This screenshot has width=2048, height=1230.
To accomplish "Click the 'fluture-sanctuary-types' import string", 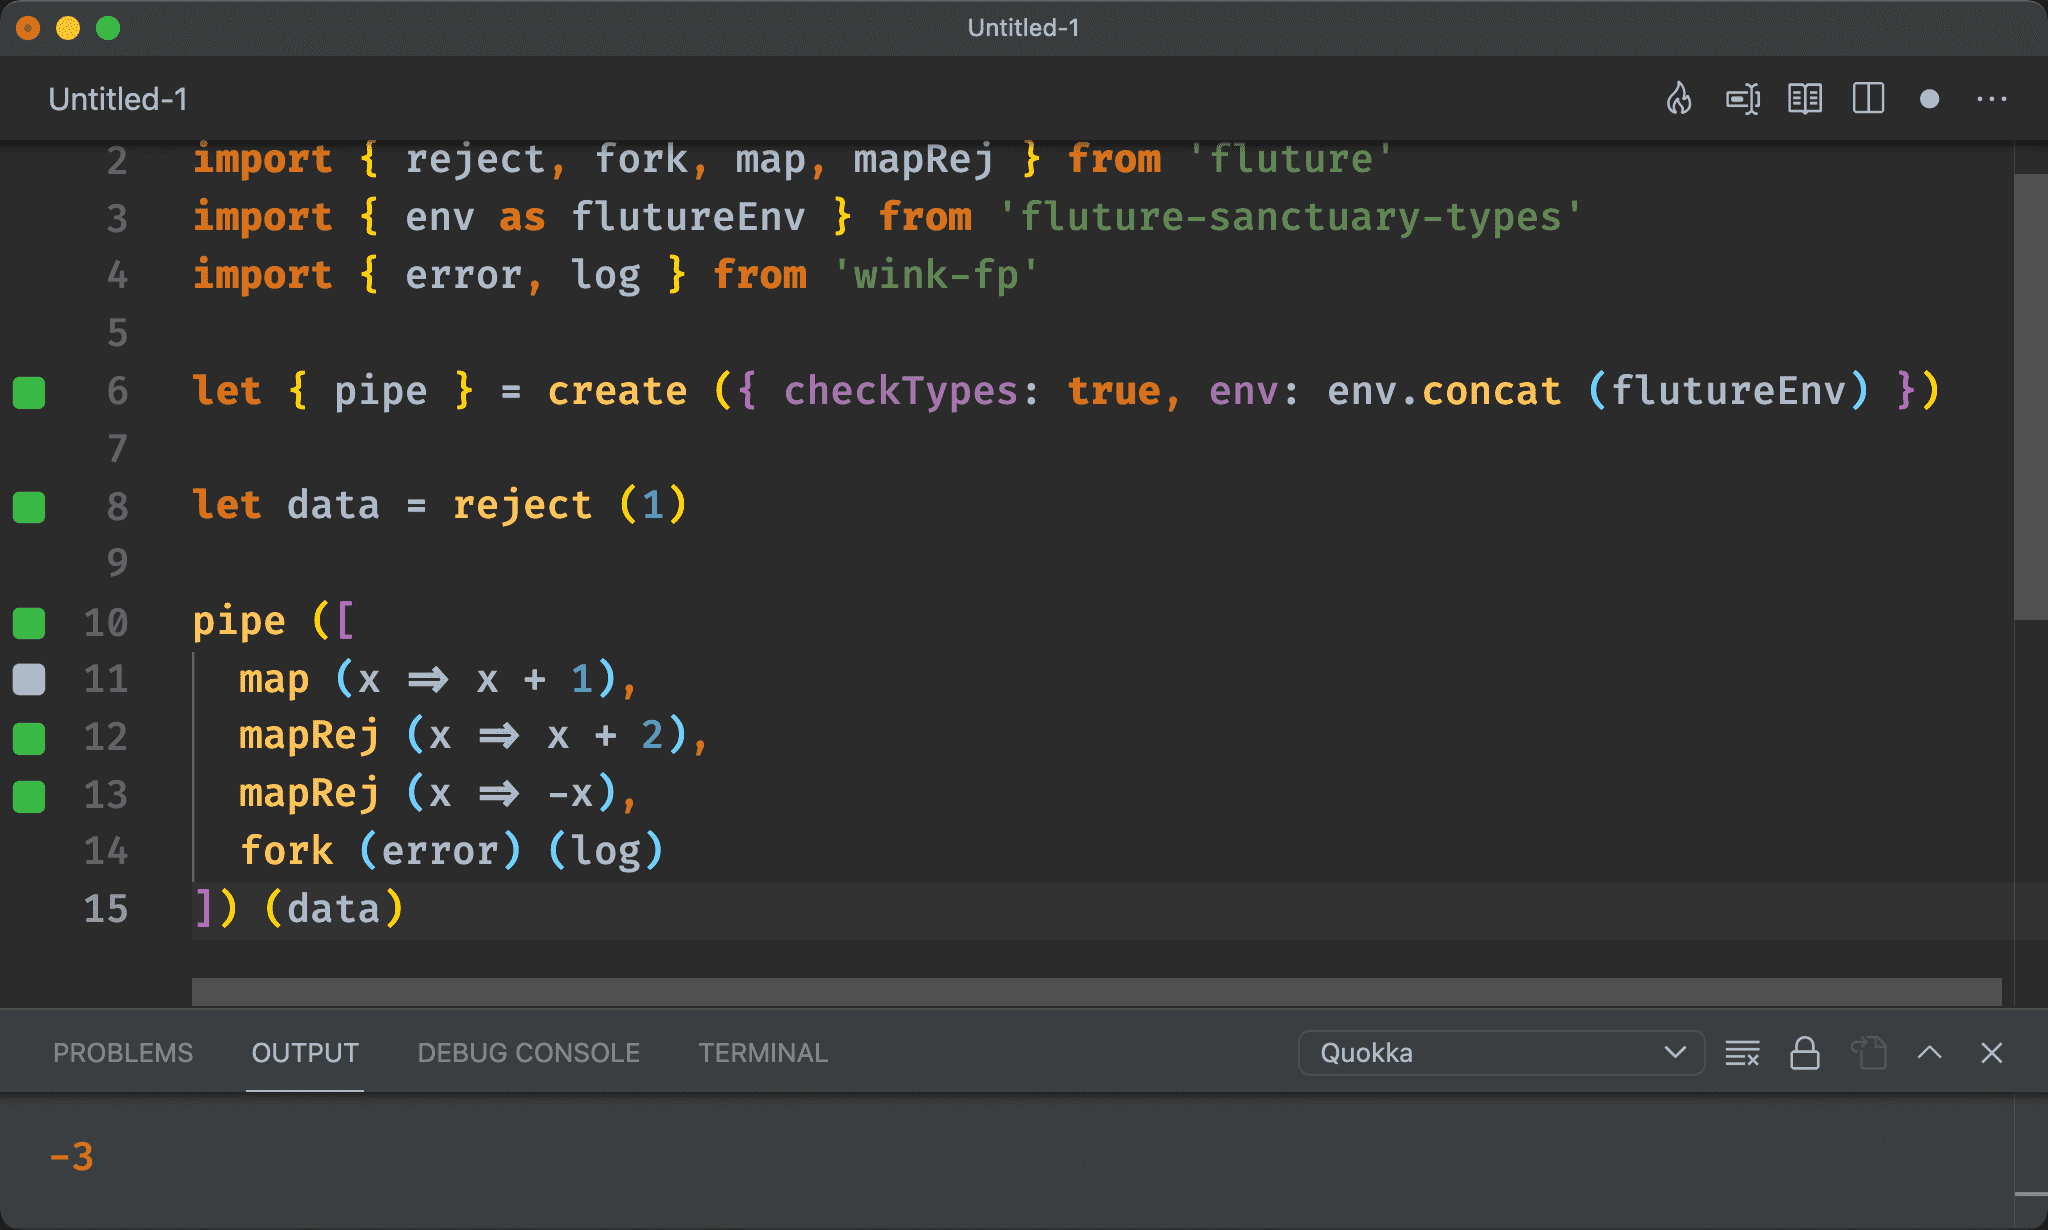I will tap(1290, 217).
